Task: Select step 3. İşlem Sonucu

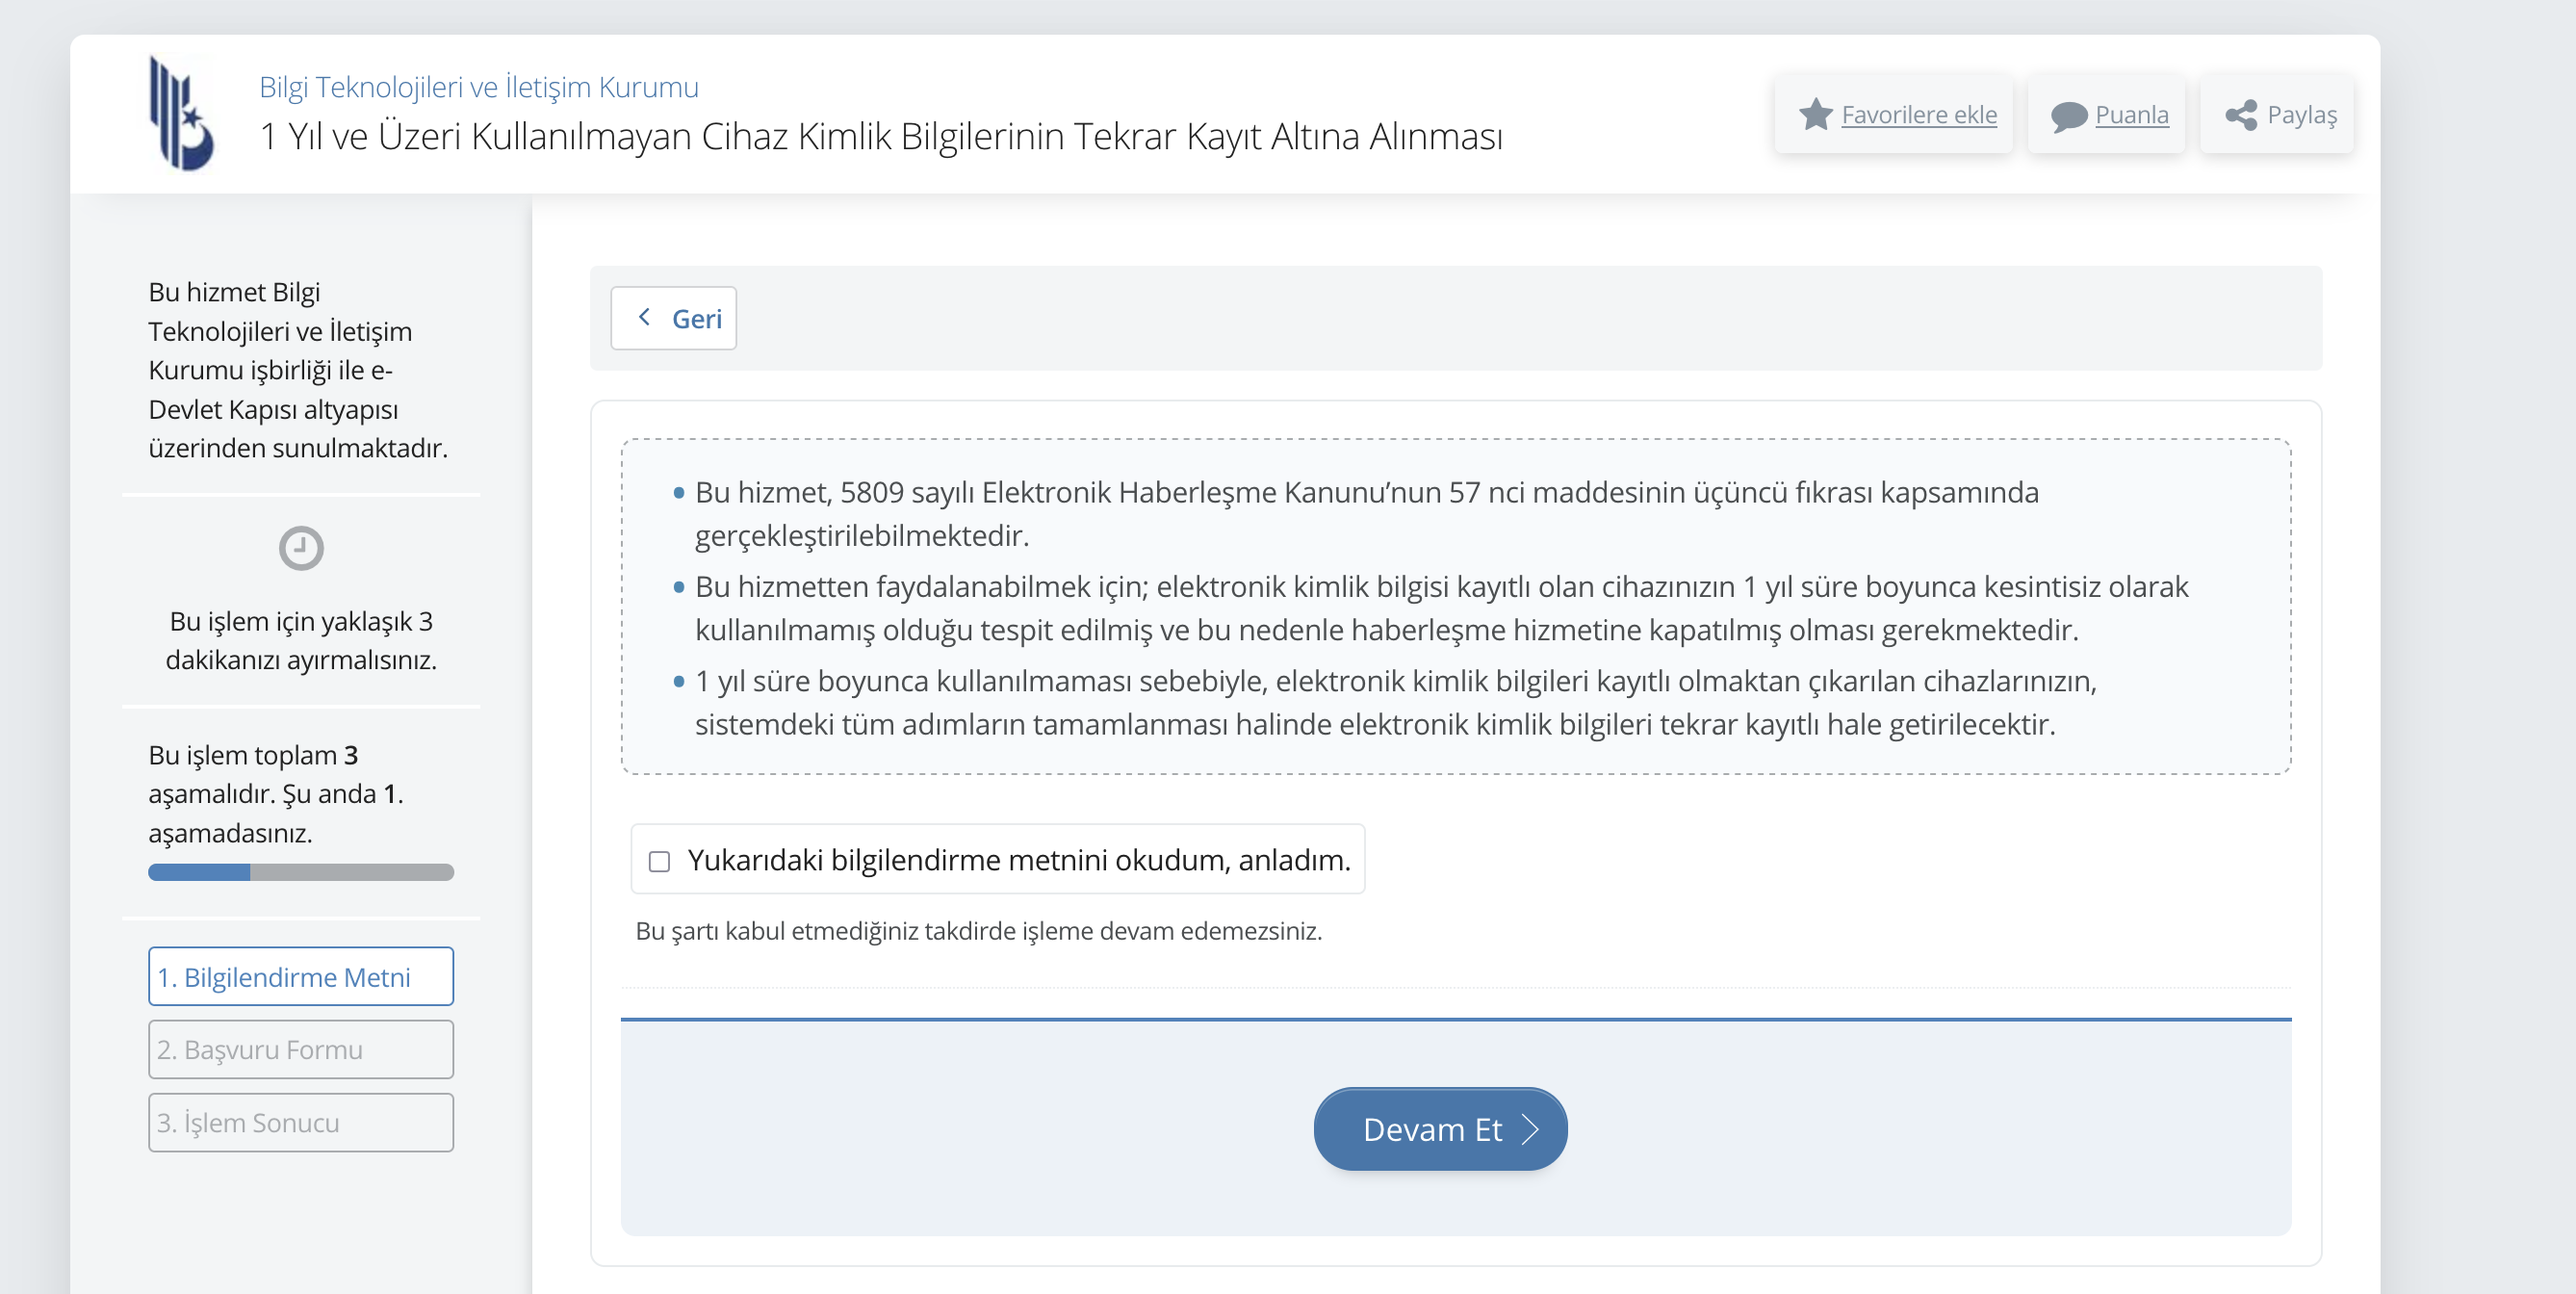Action: (x=301, y=1123)
